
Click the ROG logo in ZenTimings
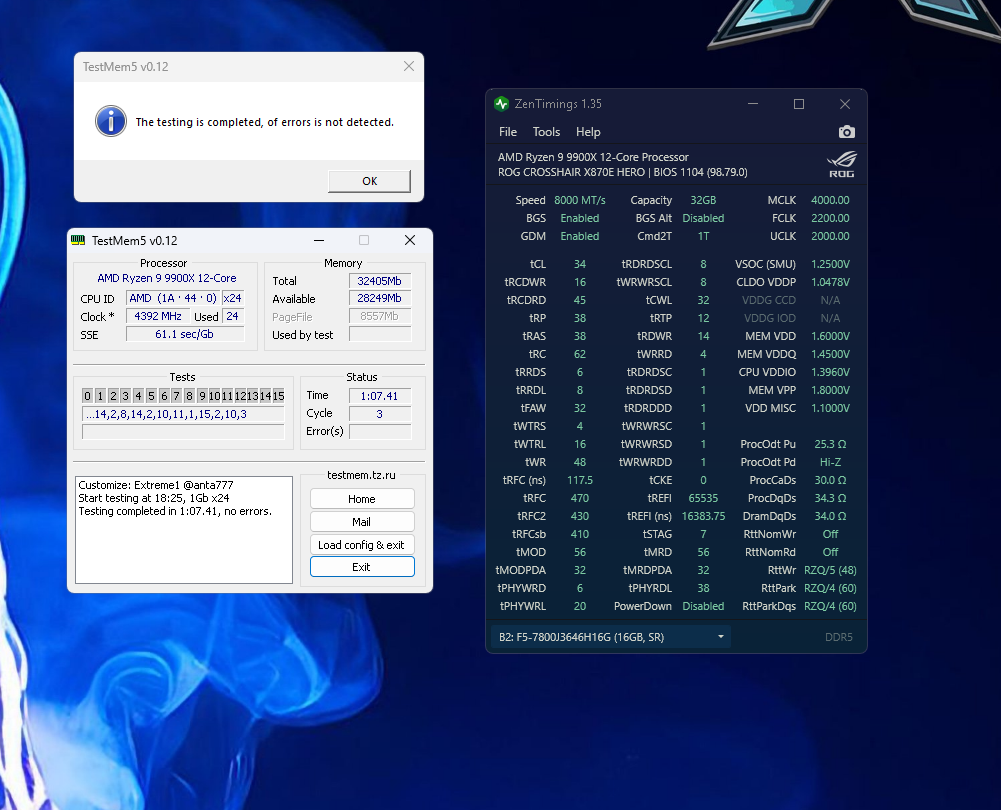[x=841, y=164]
